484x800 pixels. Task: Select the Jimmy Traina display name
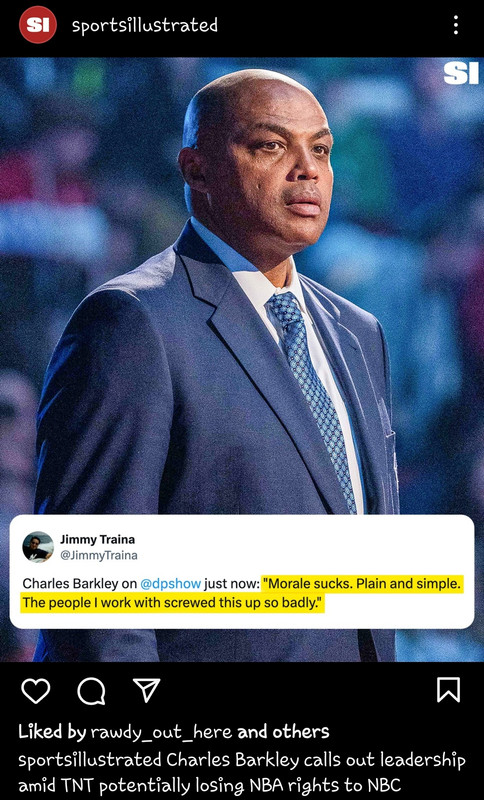97,539
